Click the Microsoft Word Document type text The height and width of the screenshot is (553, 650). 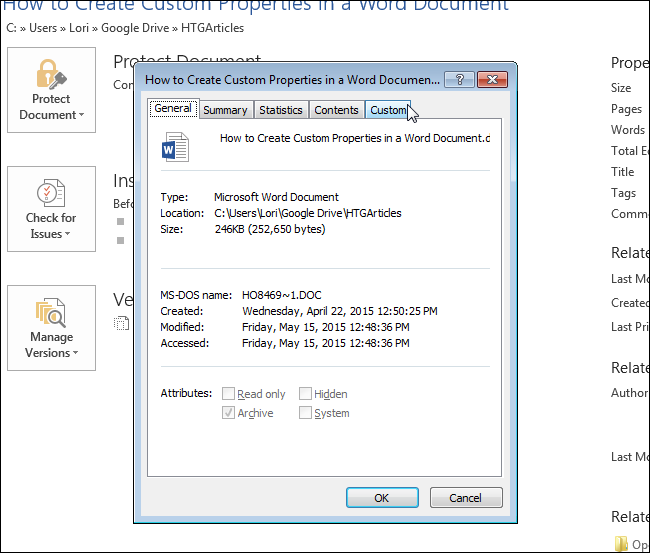[x=276, y=197]
